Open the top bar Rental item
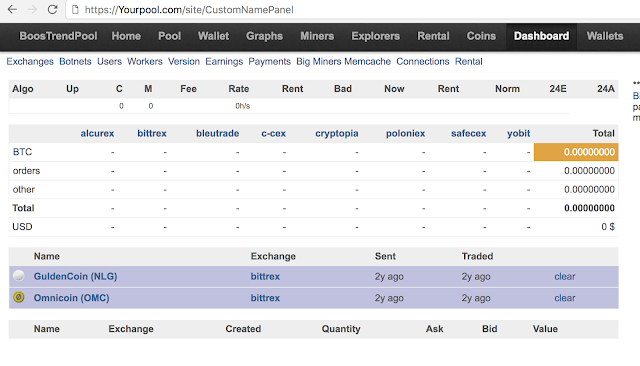The width and height of the screenshot is (640, 366). tap(433, 36)
